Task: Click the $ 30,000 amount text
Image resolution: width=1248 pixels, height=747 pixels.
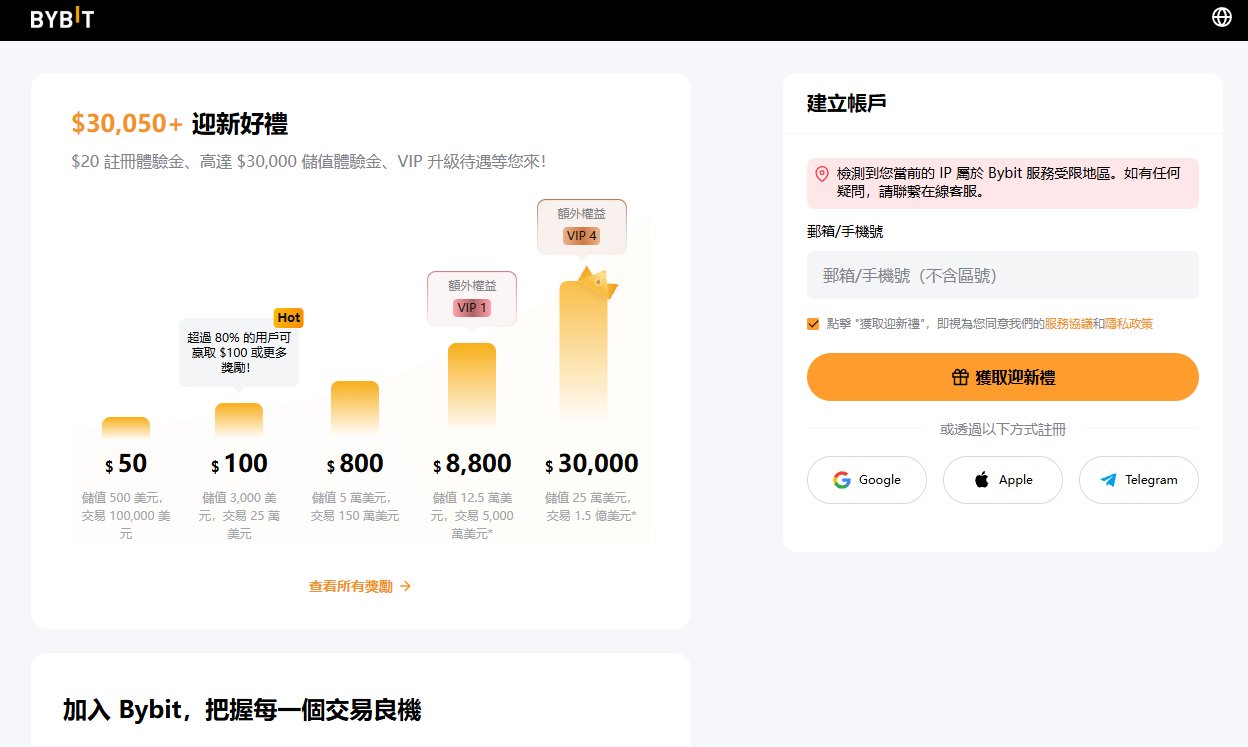Action: tap(591, 464)
